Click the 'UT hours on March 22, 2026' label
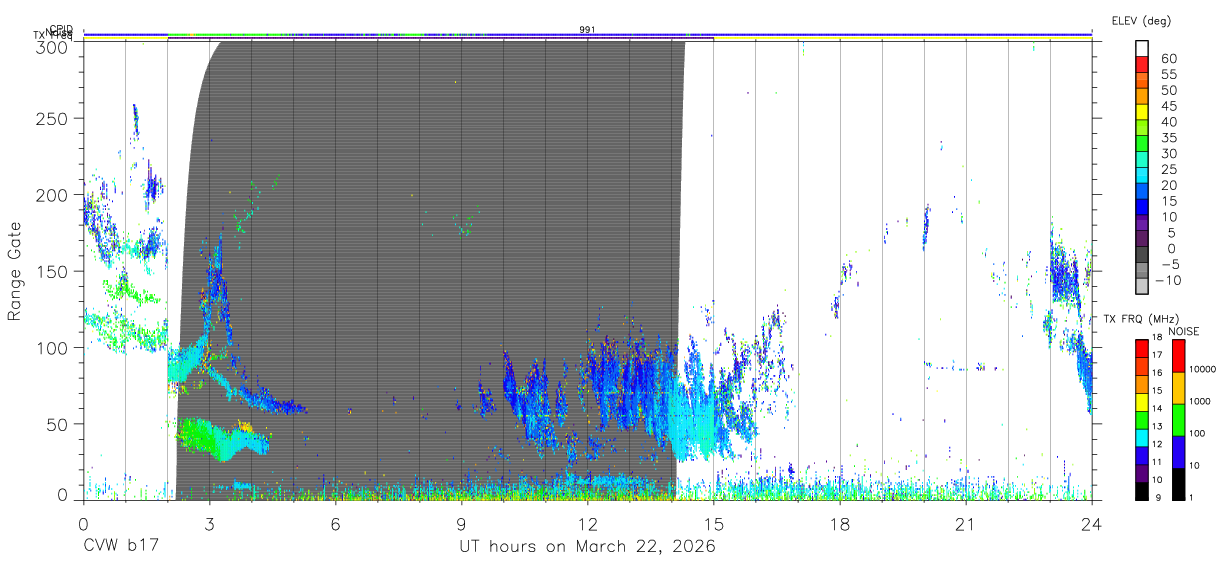 tap(587, 547)
